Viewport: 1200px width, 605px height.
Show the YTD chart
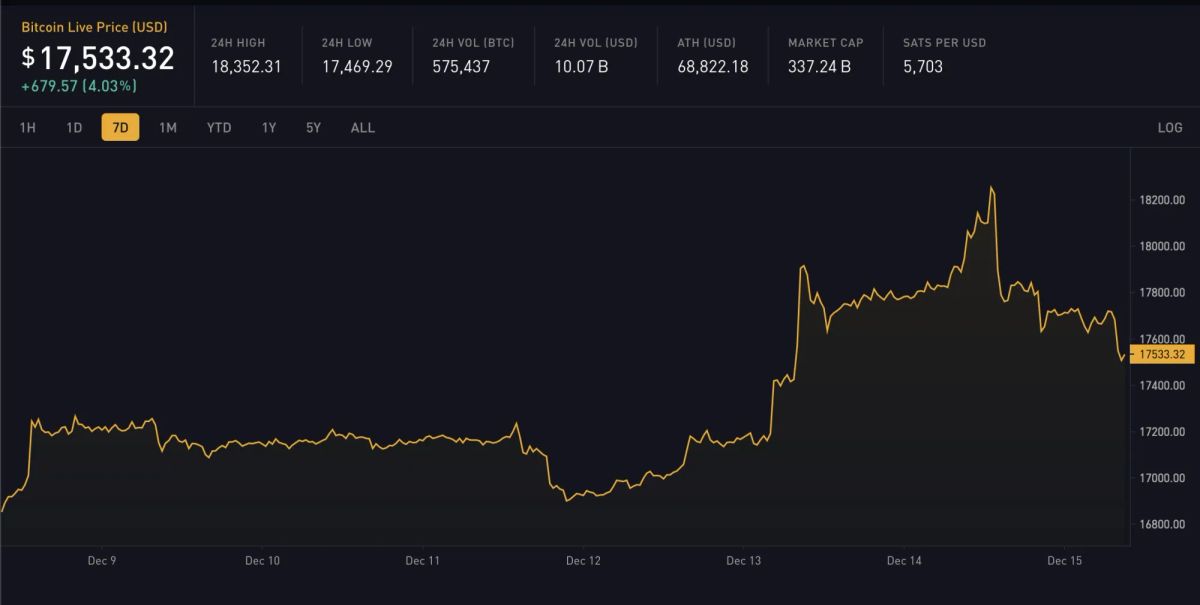218,128
